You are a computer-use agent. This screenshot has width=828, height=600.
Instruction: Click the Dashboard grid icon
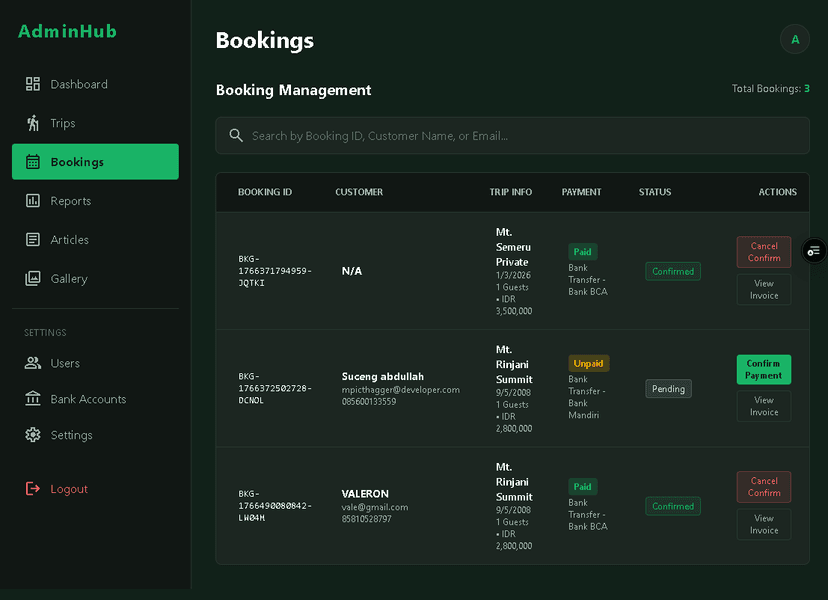click(x=33, y=84)
